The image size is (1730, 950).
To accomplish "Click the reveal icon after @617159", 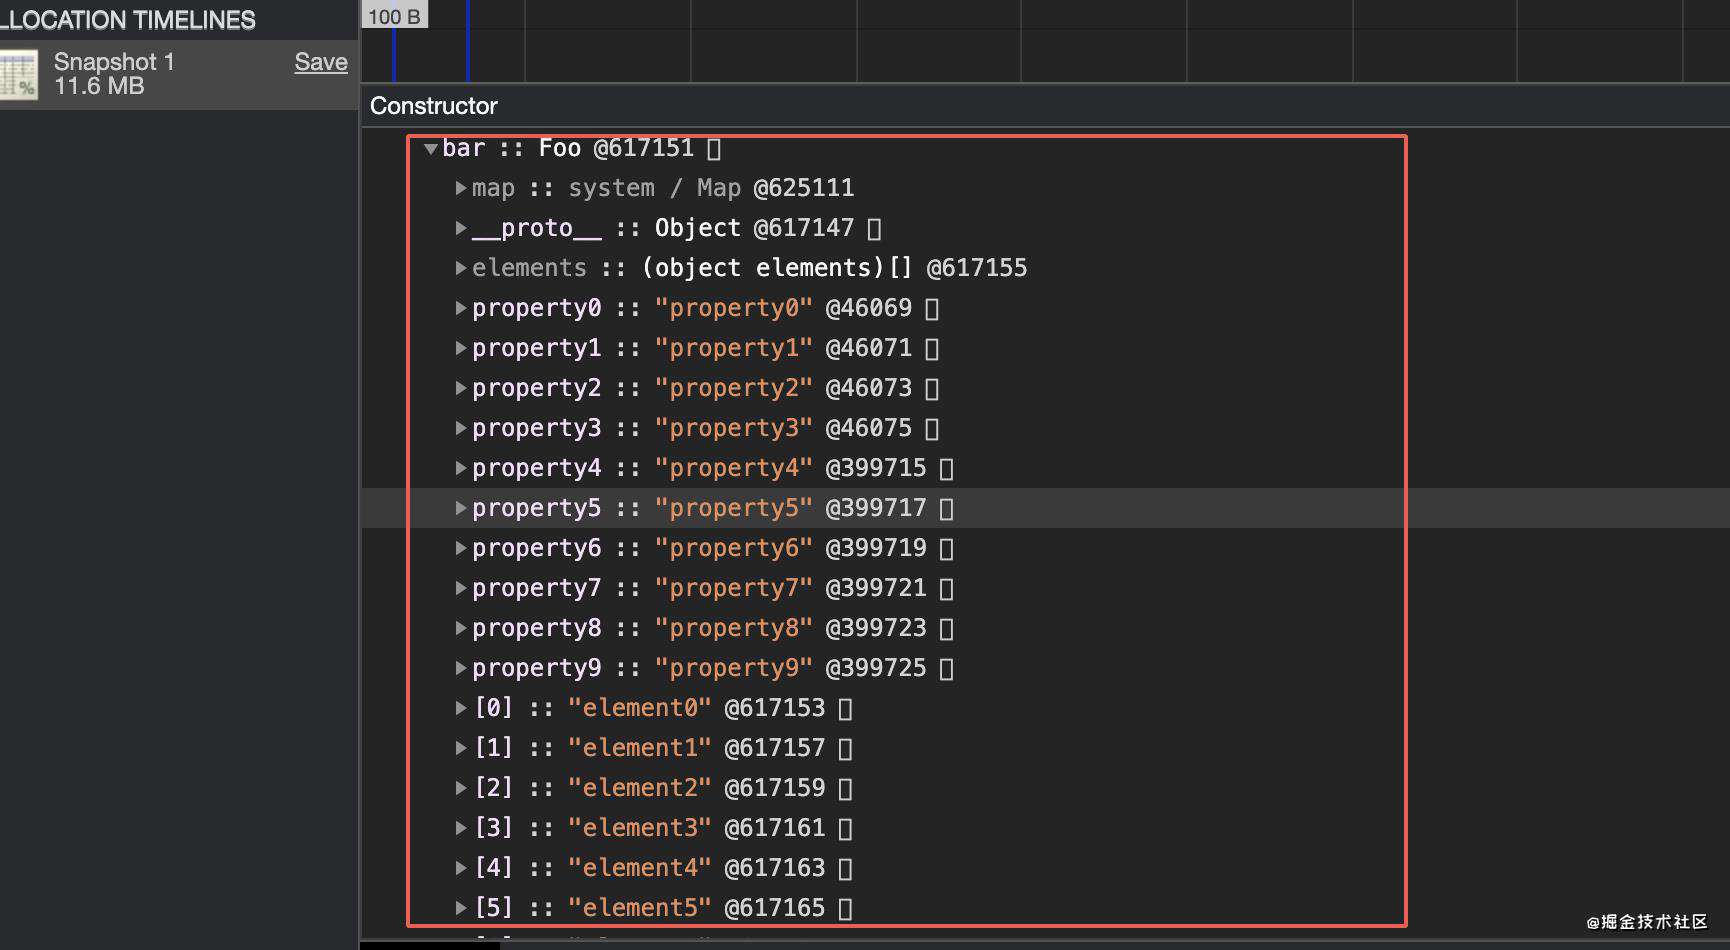I will click(x=845, y=789).
